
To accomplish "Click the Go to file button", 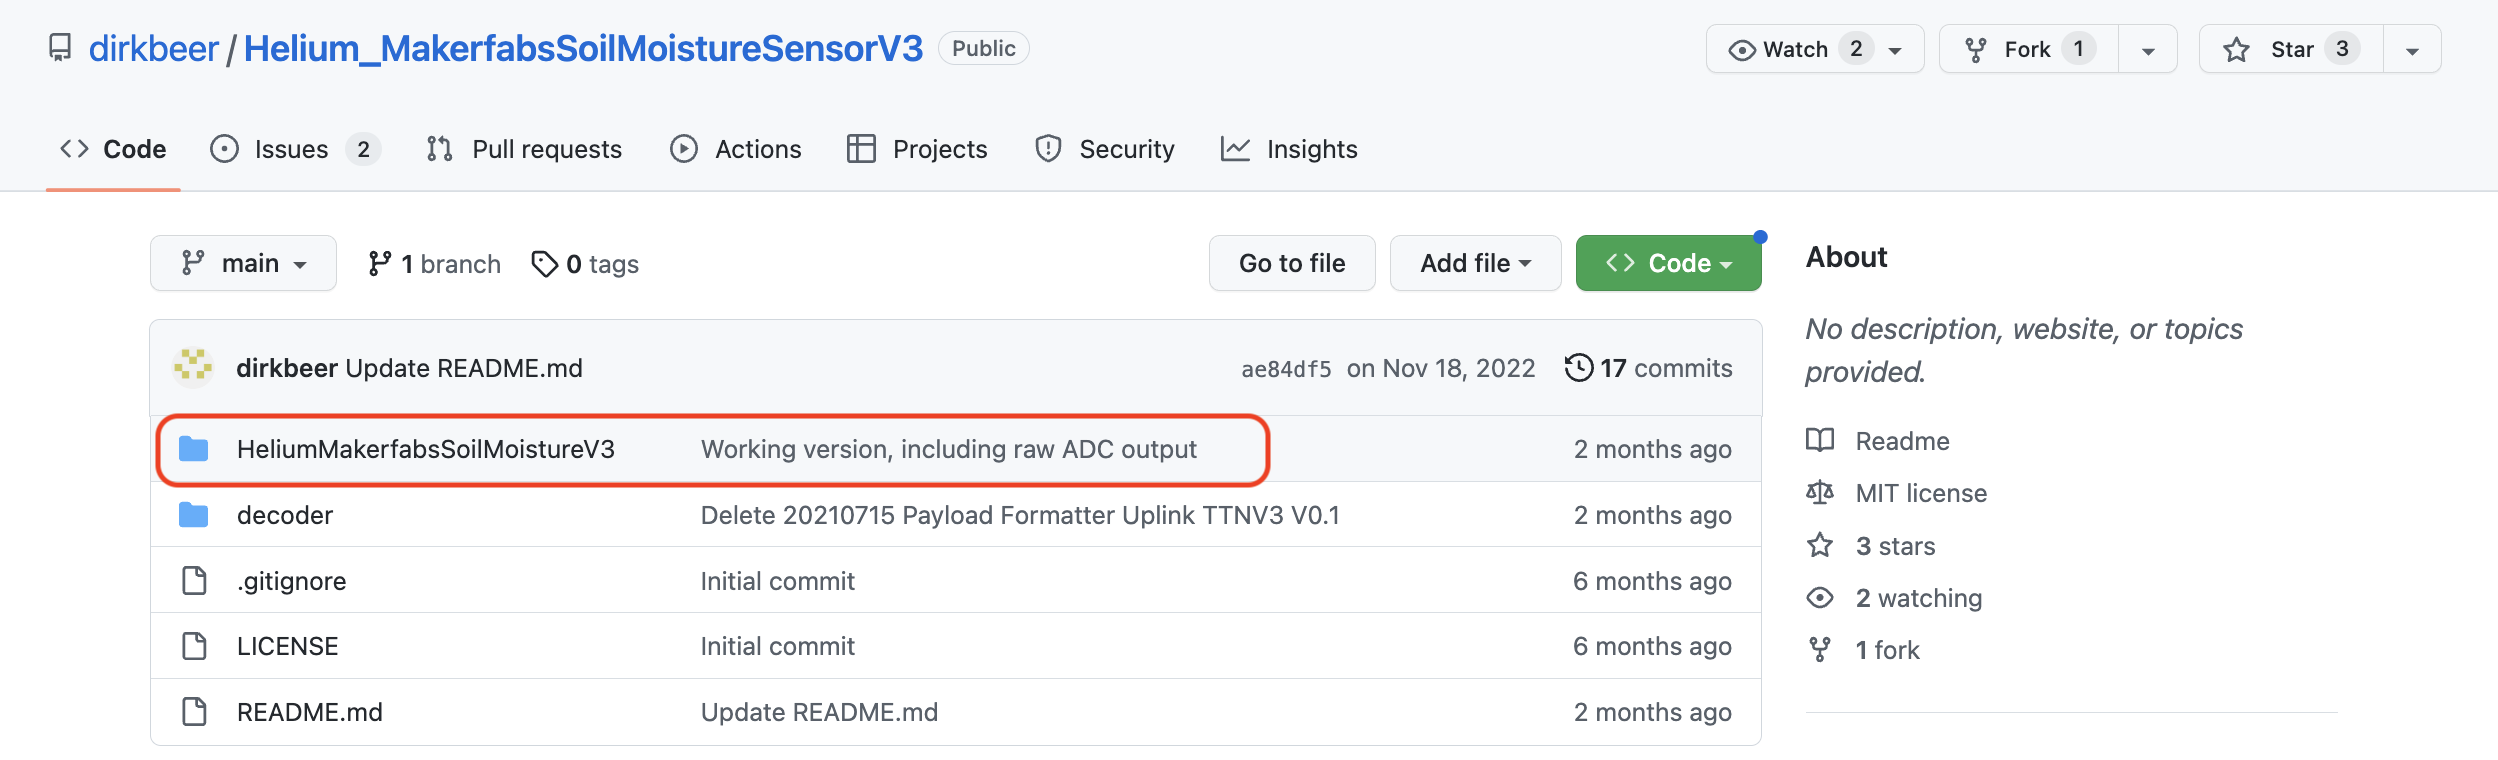I will [x=1291, y=264].
